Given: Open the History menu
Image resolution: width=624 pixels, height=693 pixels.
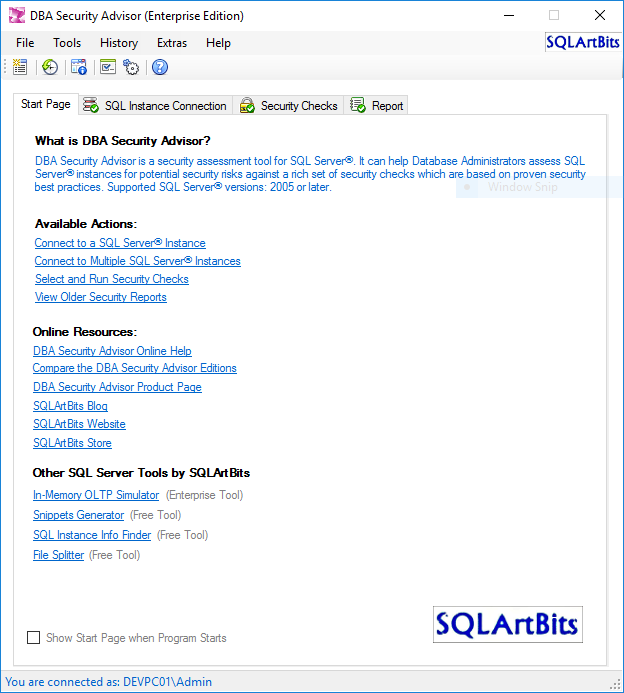Looking at the screenshot, I should pyautogui.click(x=119, y=43).
